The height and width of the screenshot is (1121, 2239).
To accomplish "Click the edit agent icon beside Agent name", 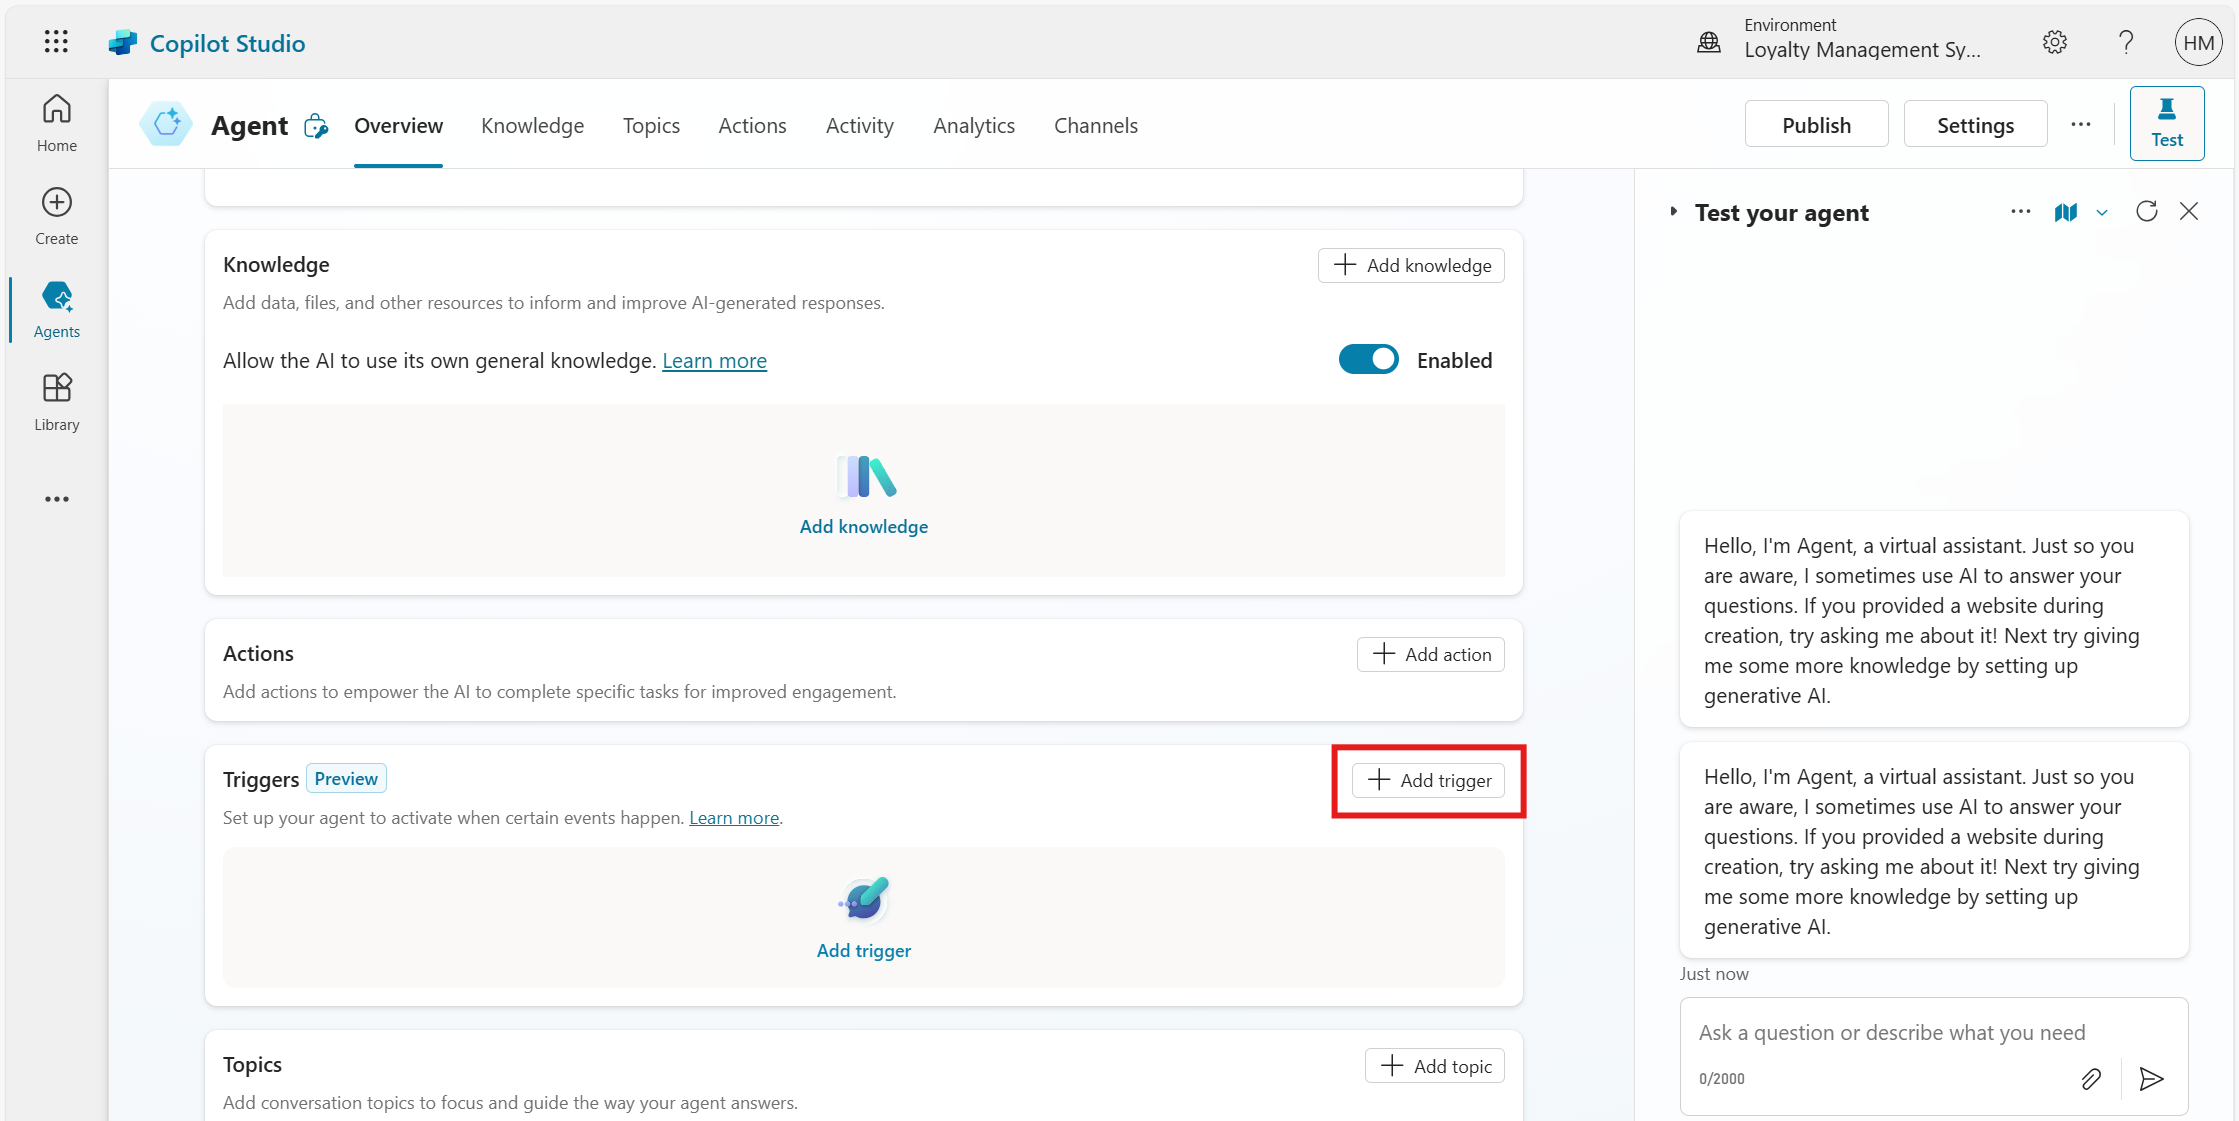I will point(316,126).
